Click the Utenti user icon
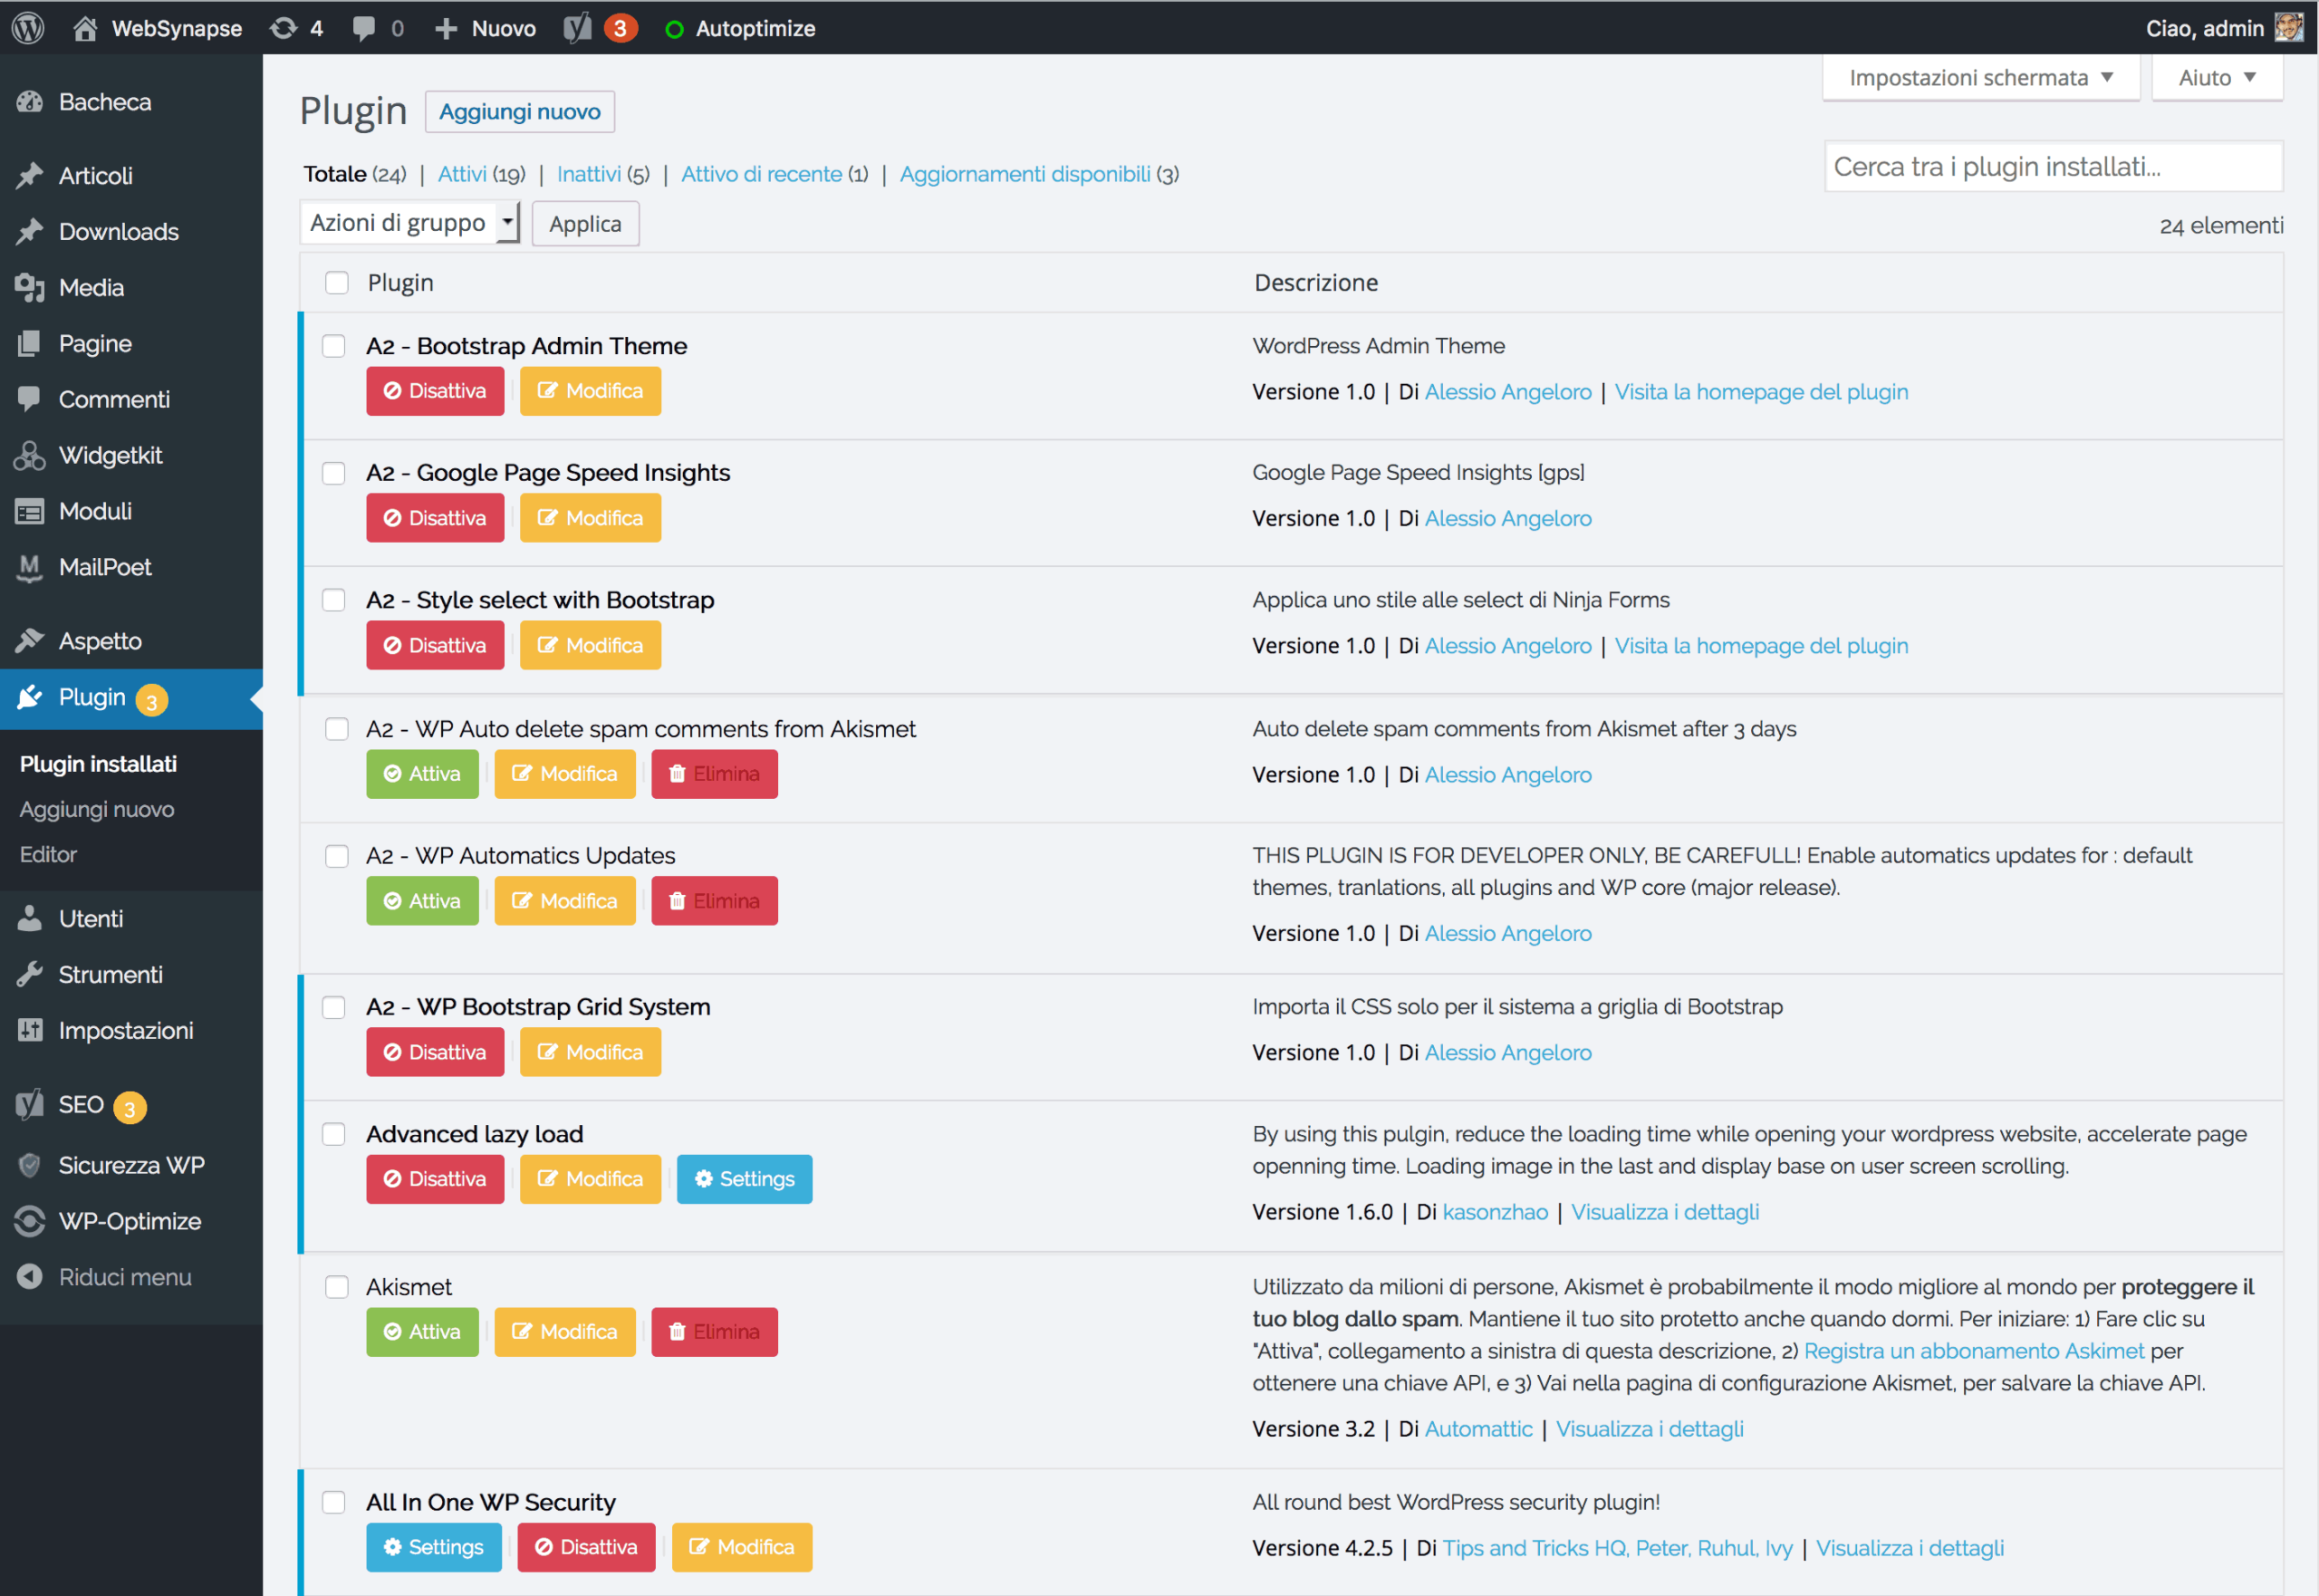 pos(30,918)
